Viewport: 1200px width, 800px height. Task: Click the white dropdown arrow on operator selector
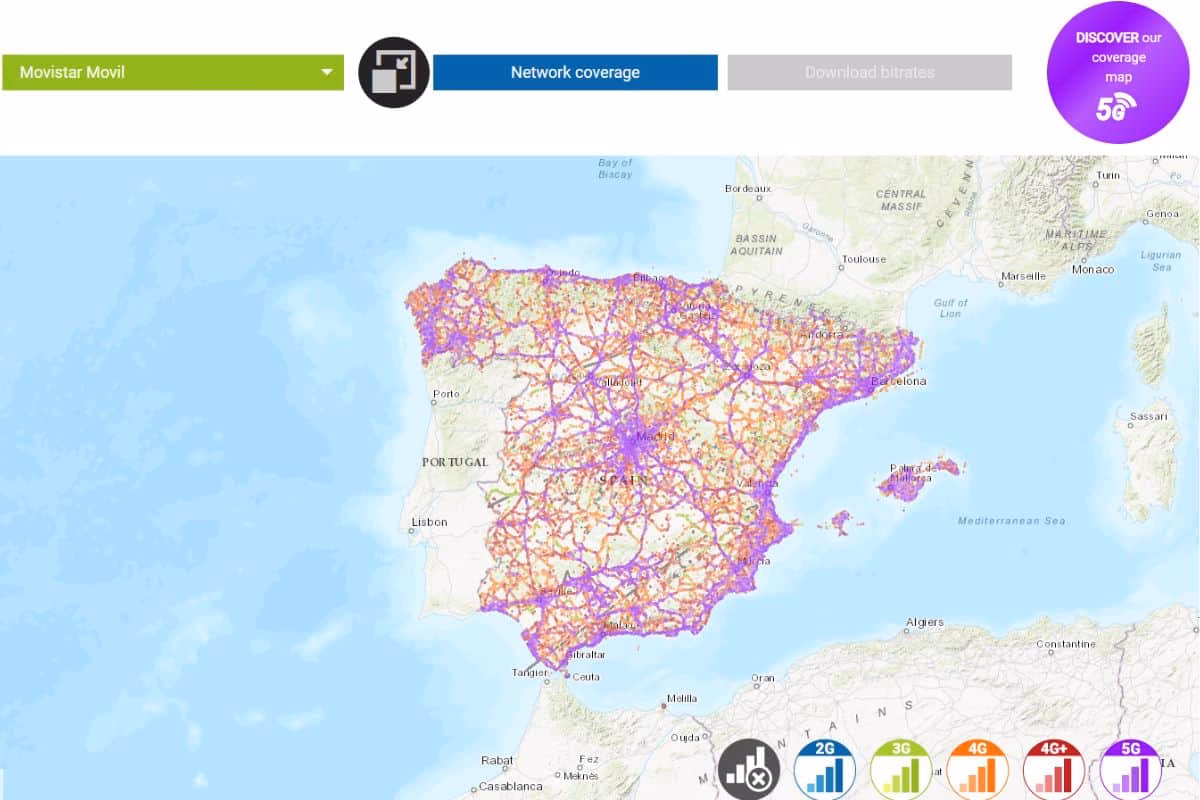pyautogui.click(x=326, y=72)
